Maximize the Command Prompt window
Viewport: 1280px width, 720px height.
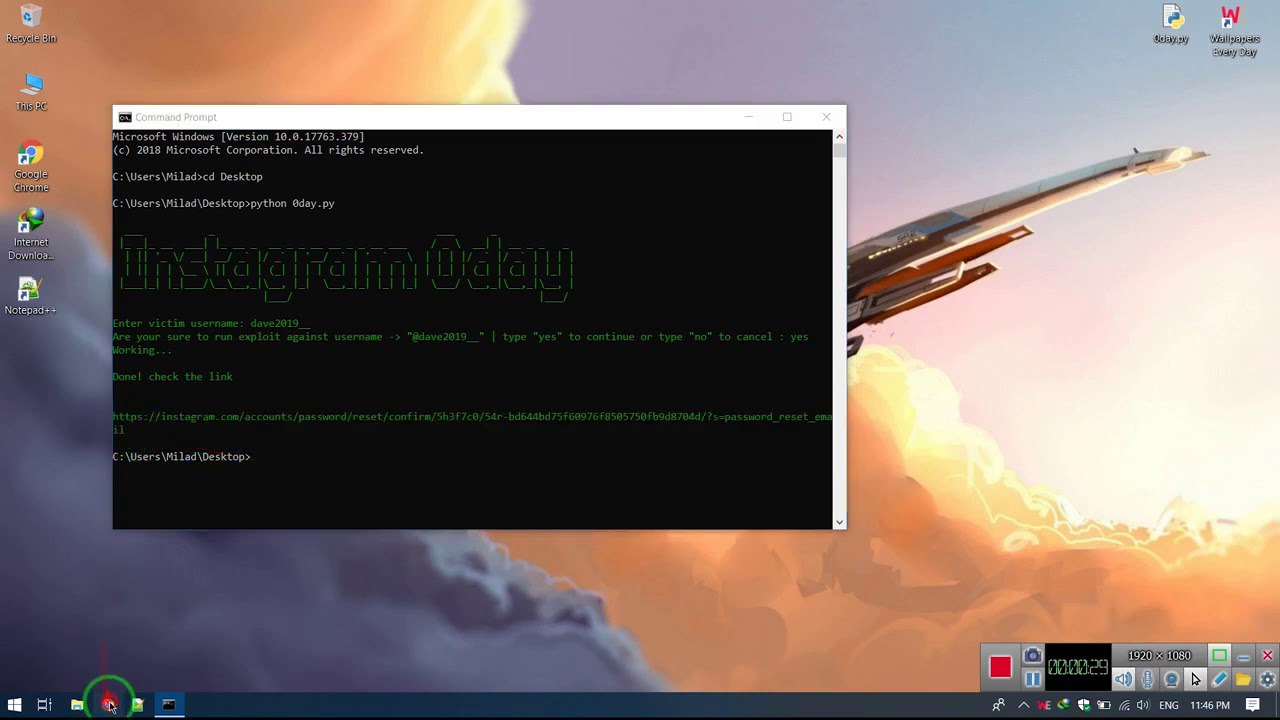(787, 117)
